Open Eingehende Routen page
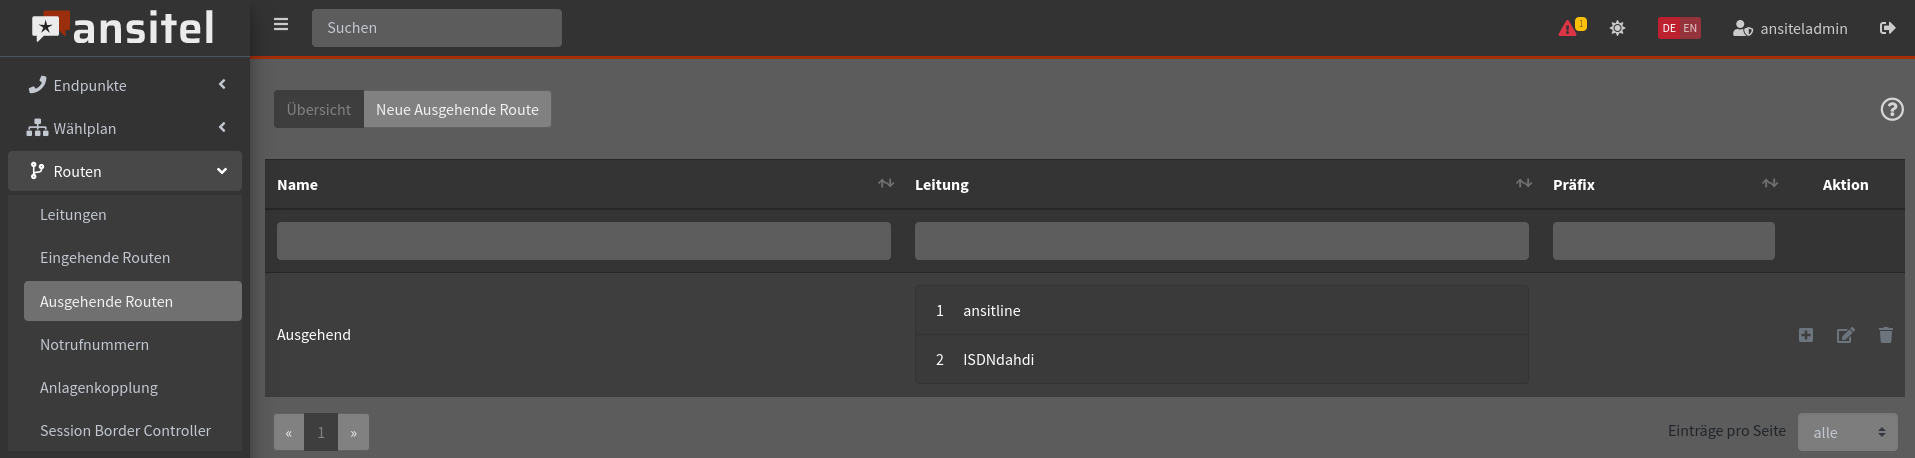Viewport: 1915px width, 458px height. (x=105, y=258)
